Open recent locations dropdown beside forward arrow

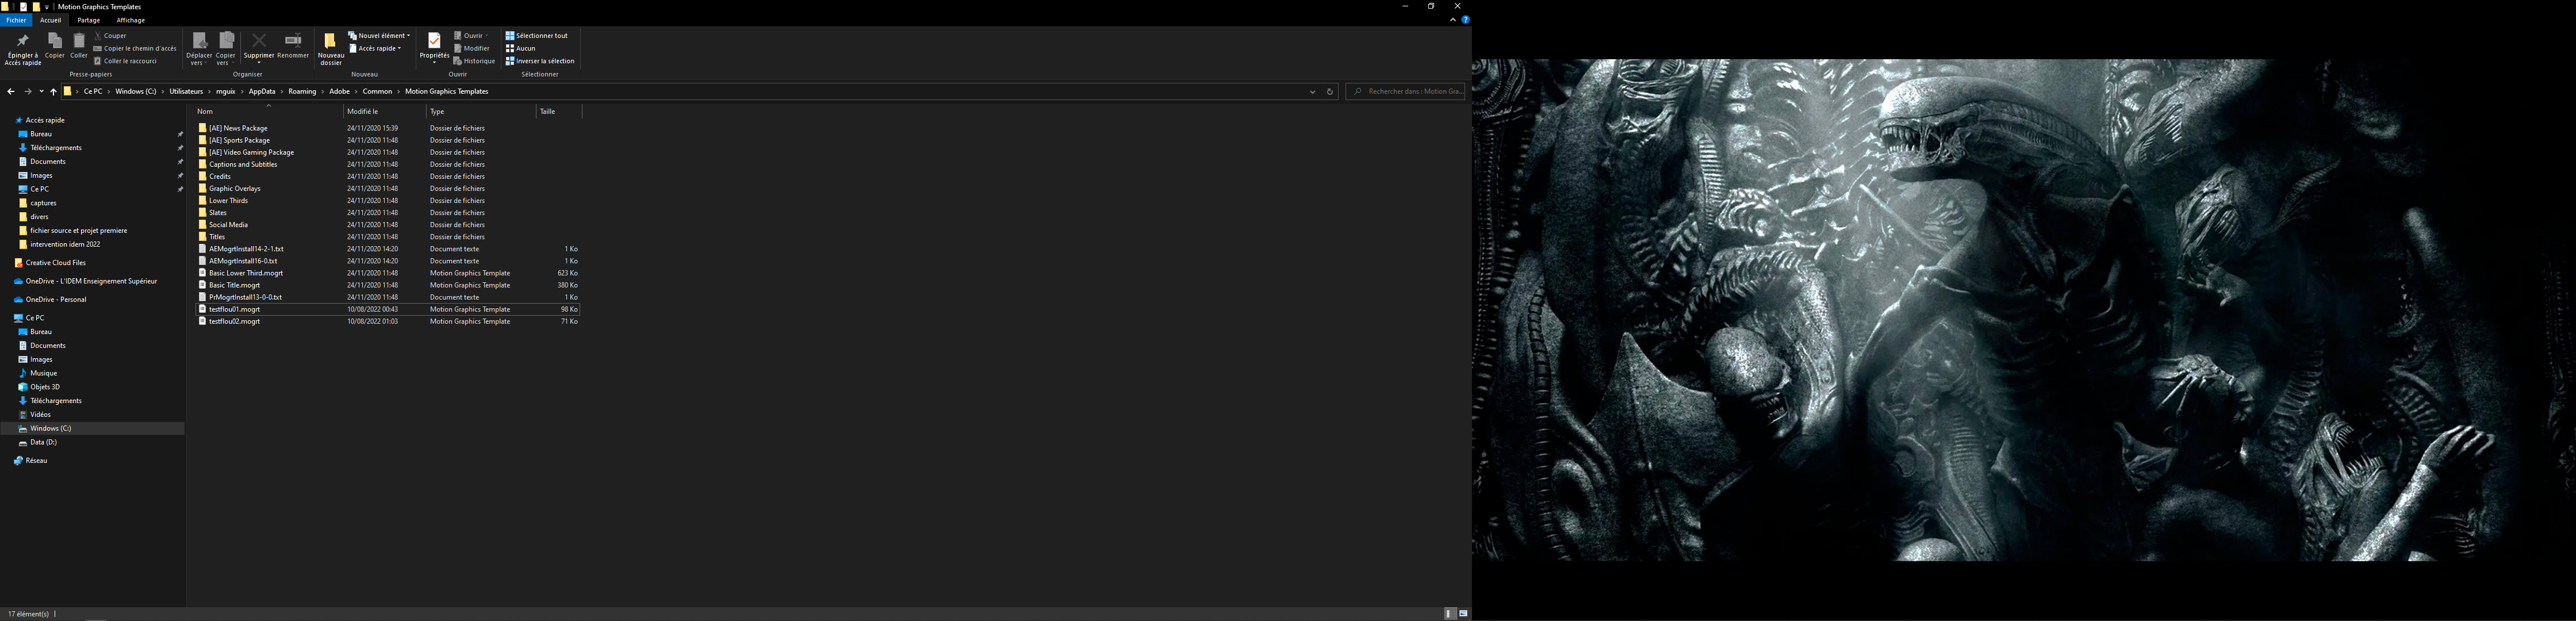pos(41,91)
